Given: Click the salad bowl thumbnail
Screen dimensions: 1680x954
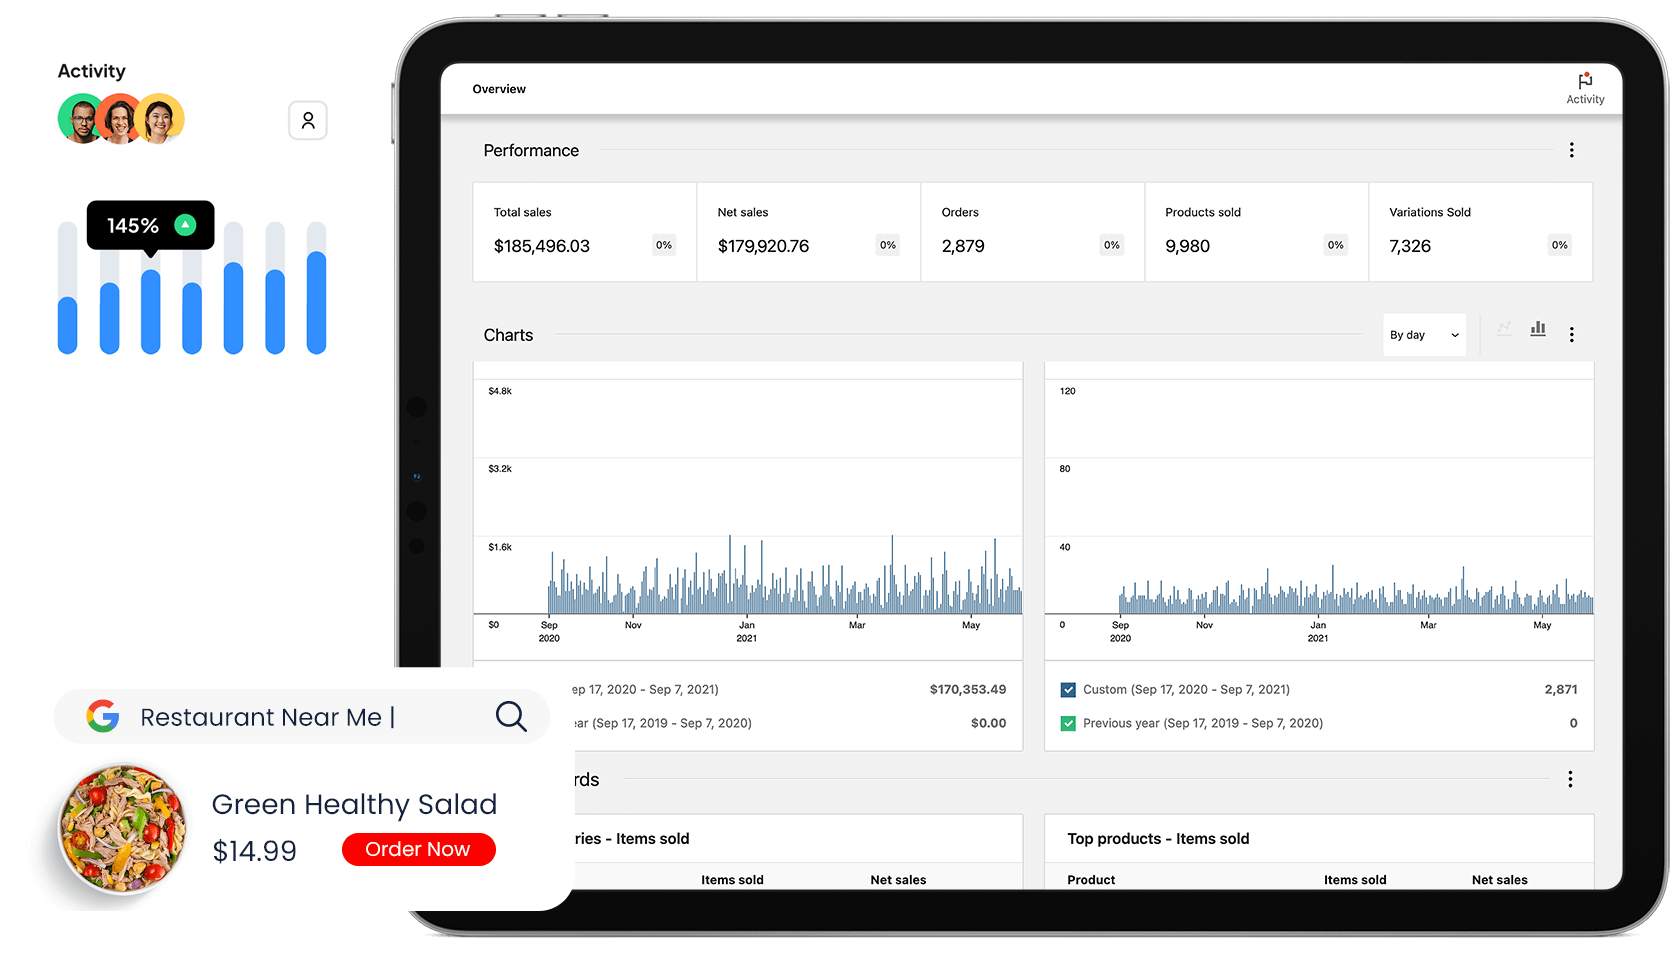Looking at the screenshot, I should (x=123, y=828).
